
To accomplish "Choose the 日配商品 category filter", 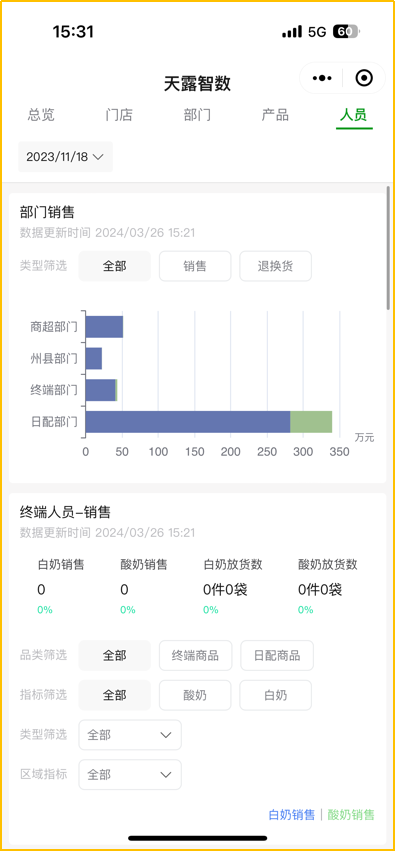I will point(276,655).
